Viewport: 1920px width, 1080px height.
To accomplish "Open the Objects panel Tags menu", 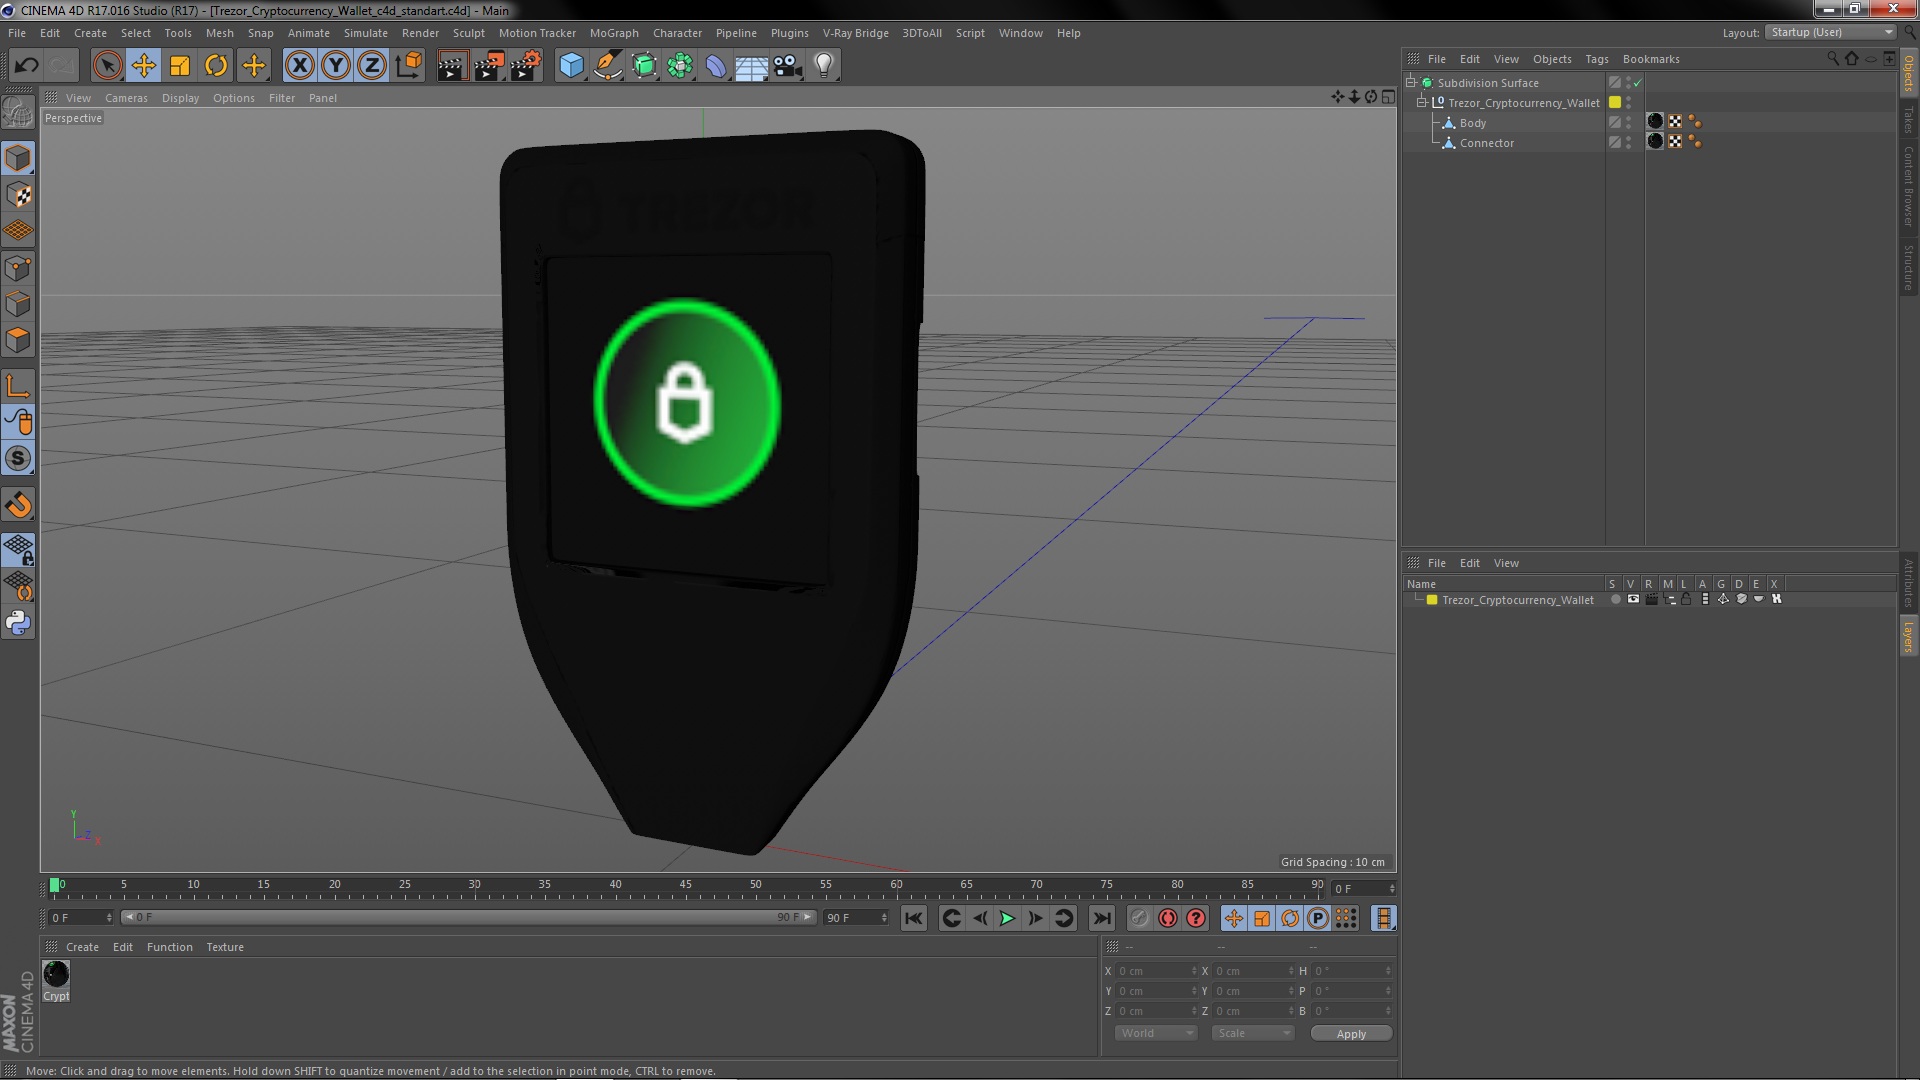I will click(x=1596, y=59).
